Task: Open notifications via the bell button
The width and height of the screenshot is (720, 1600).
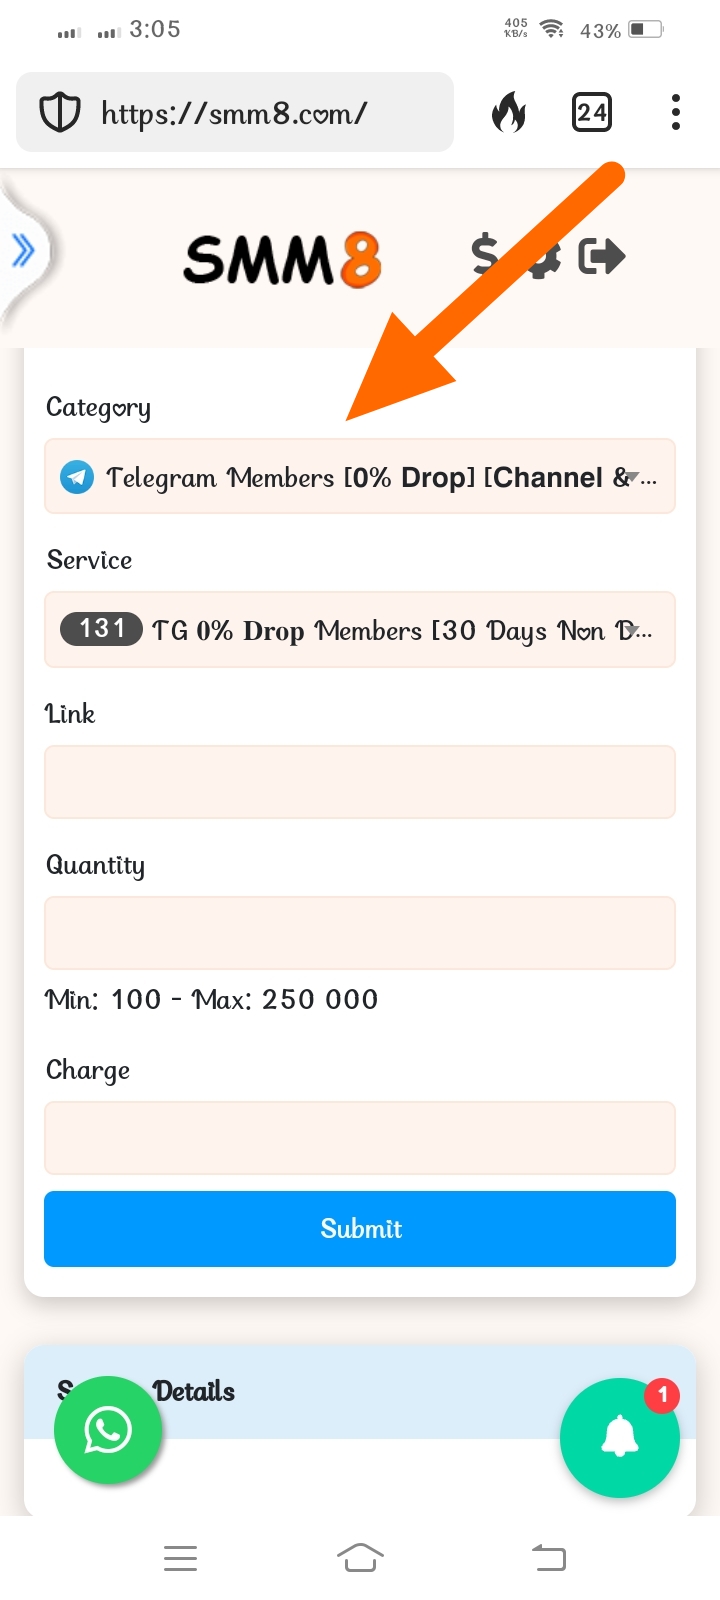Action: point(620,1438)
